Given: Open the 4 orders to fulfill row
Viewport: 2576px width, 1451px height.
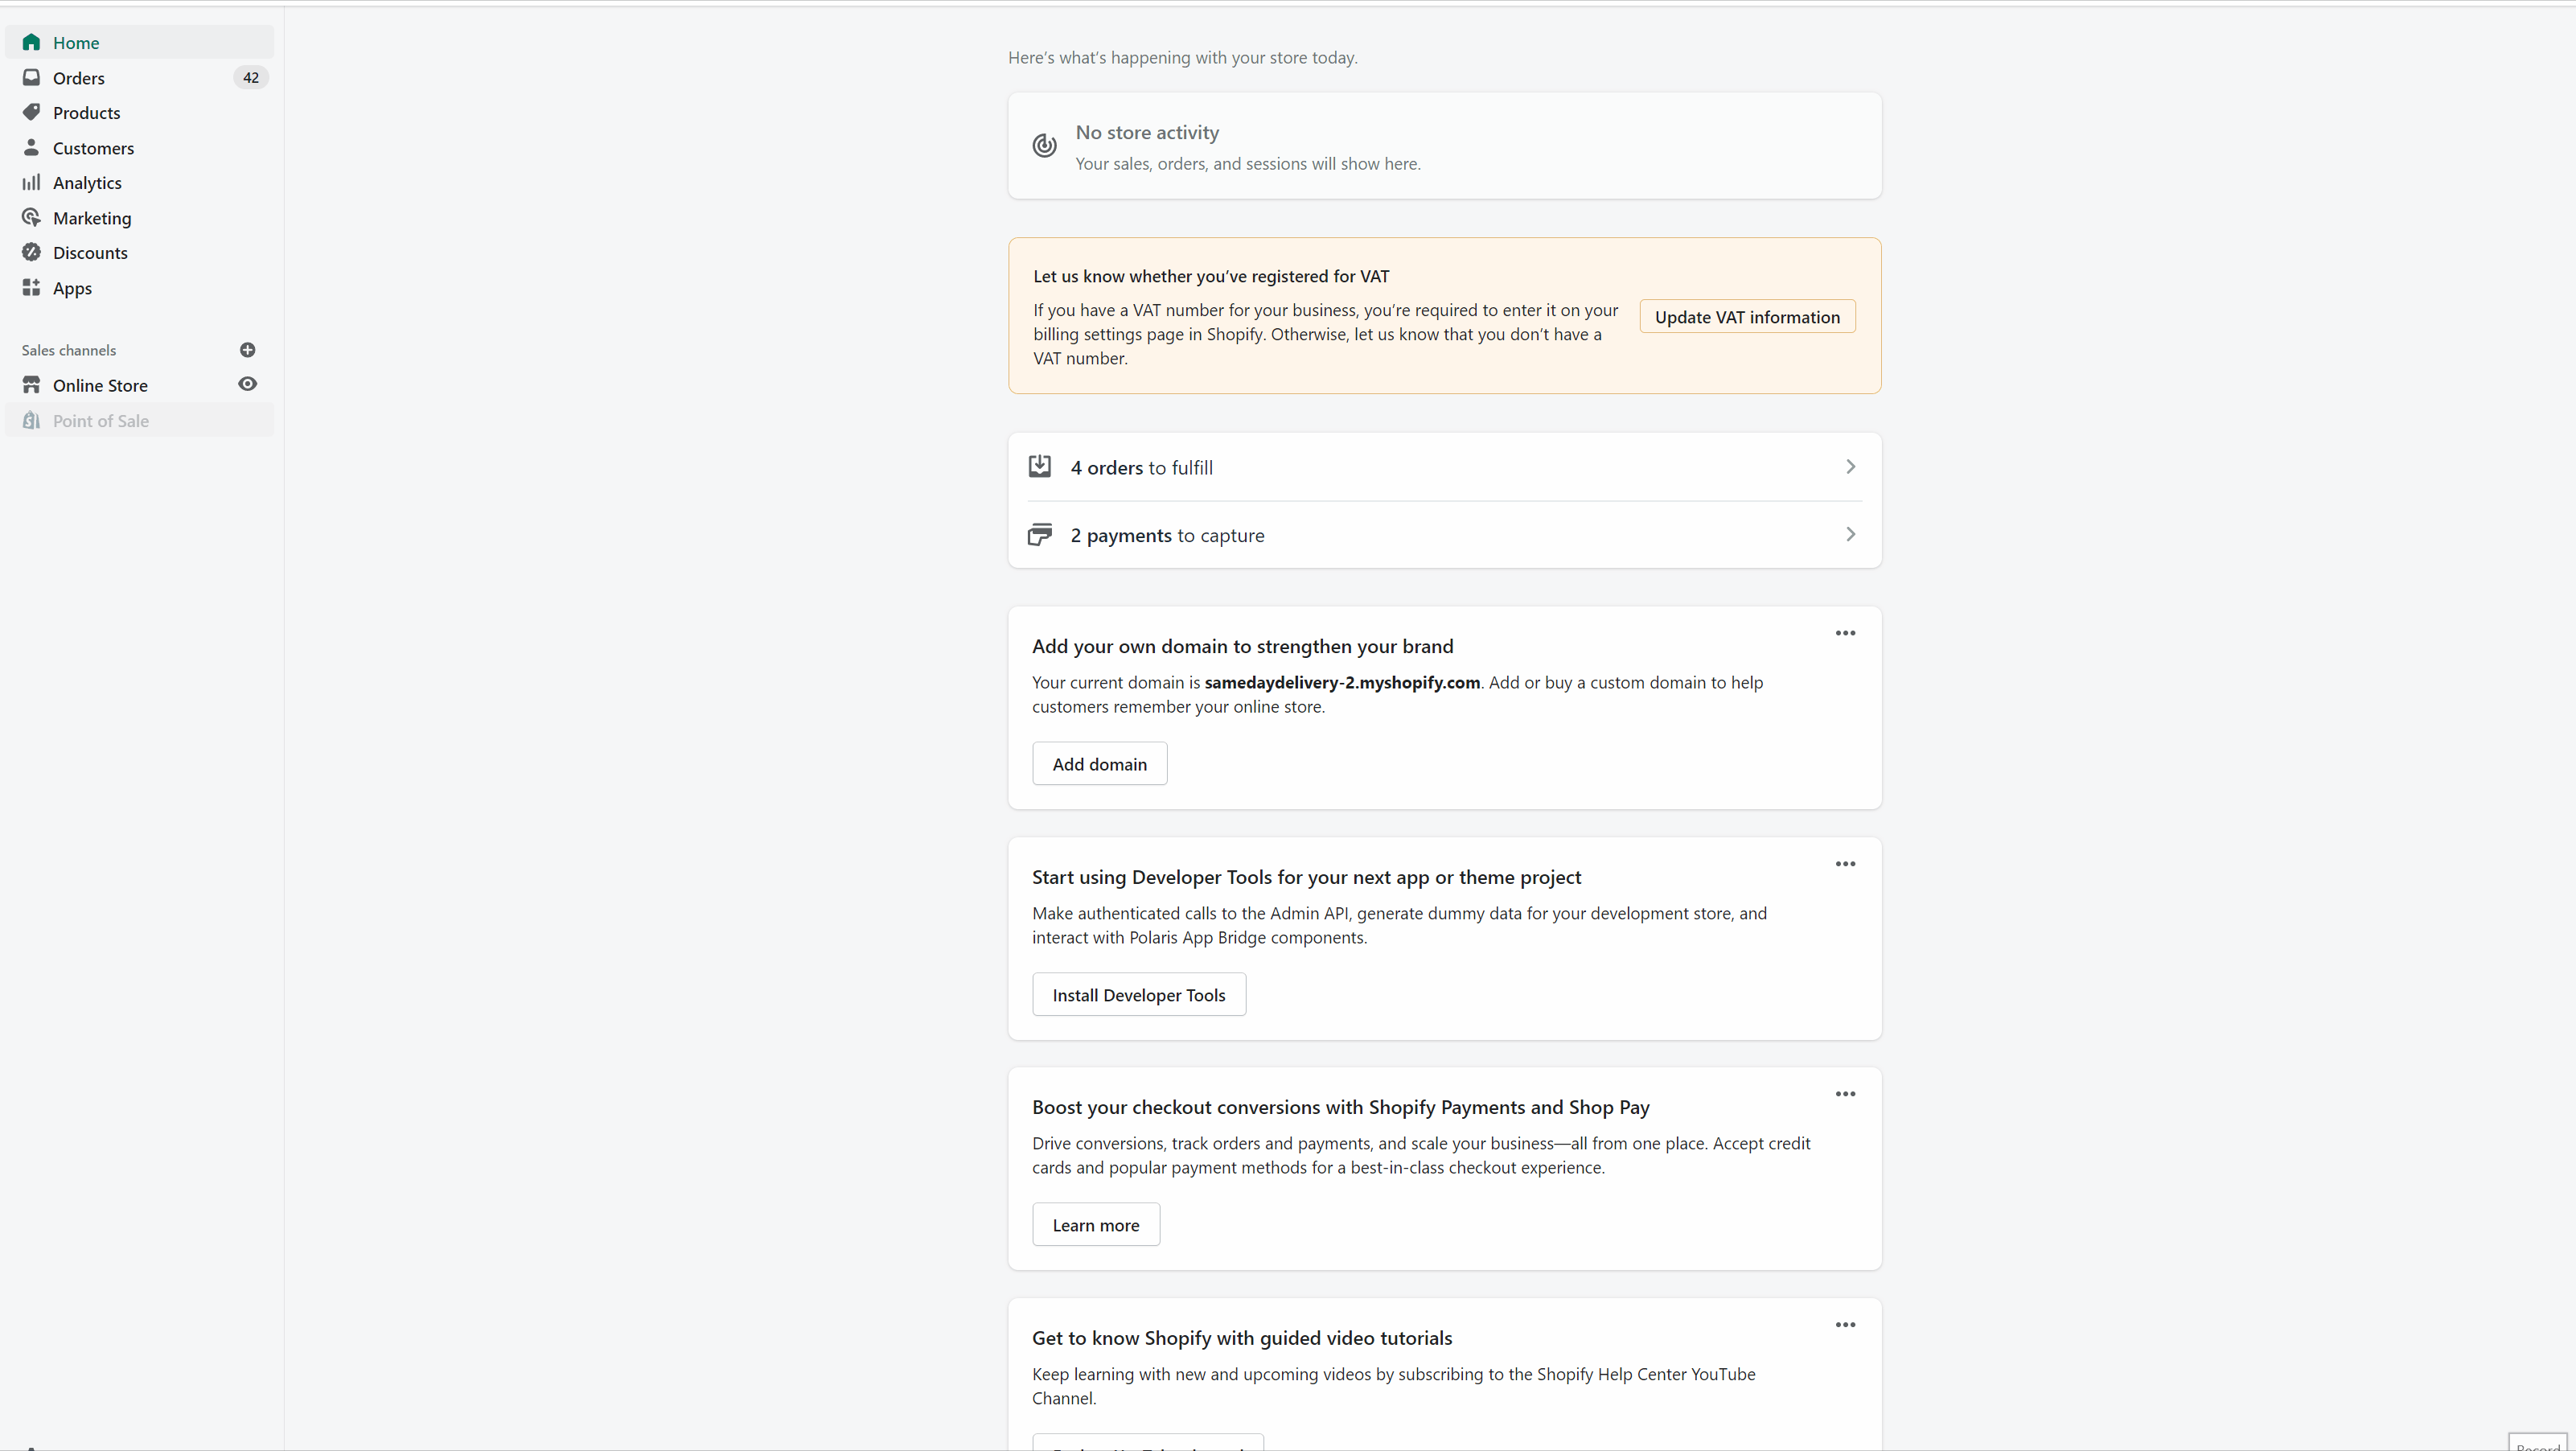Looking at the screenshot, I should [1443, 467].
